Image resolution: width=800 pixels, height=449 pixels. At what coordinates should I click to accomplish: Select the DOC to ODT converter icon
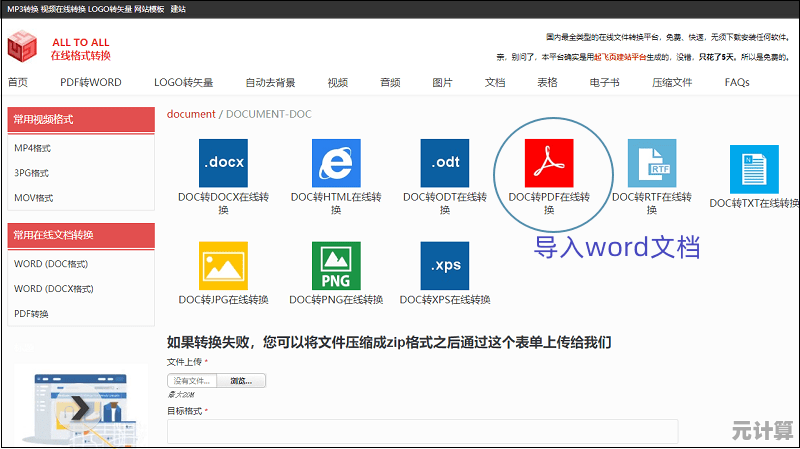point(445,163)
